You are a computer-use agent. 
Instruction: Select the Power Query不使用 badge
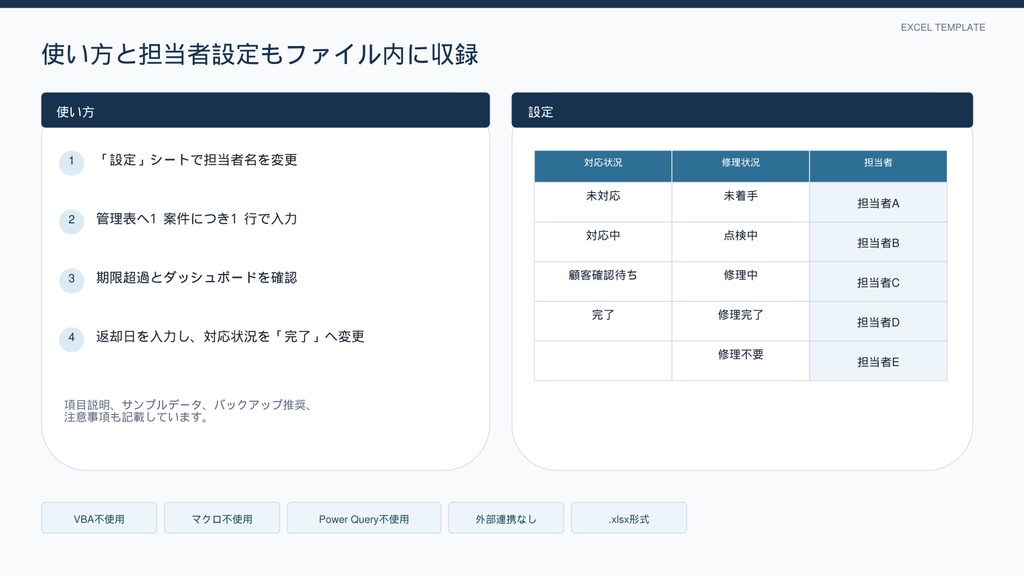[364, 518]
